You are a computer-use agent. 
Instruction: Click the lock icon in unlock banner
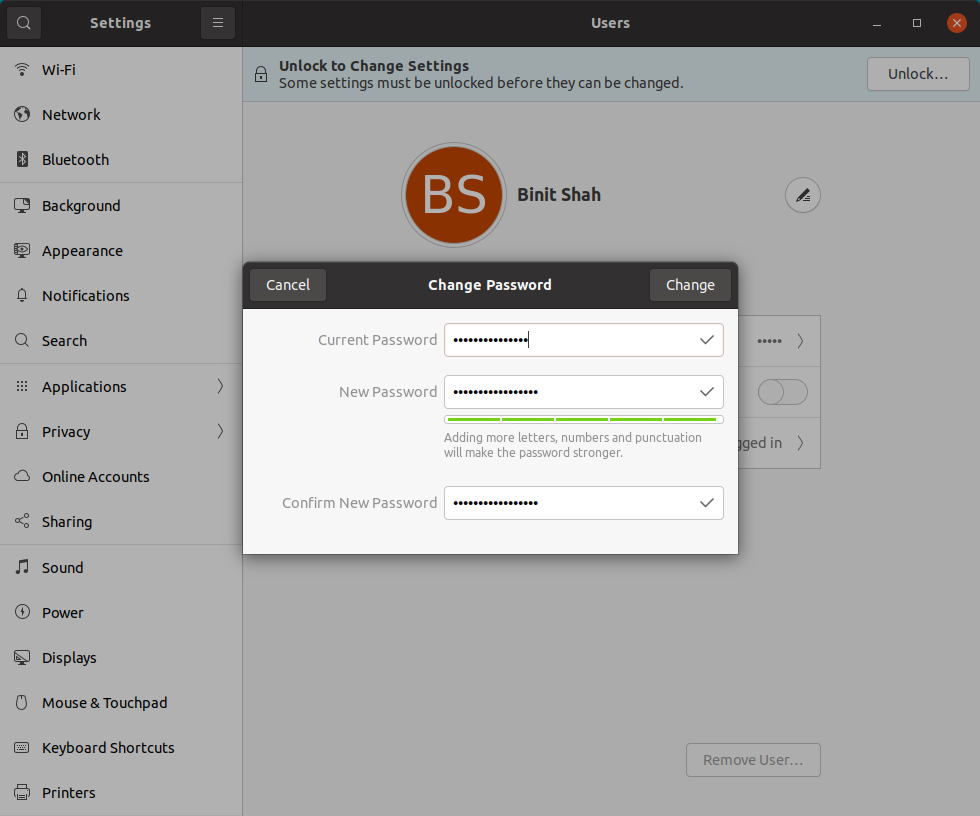point(261,74)
